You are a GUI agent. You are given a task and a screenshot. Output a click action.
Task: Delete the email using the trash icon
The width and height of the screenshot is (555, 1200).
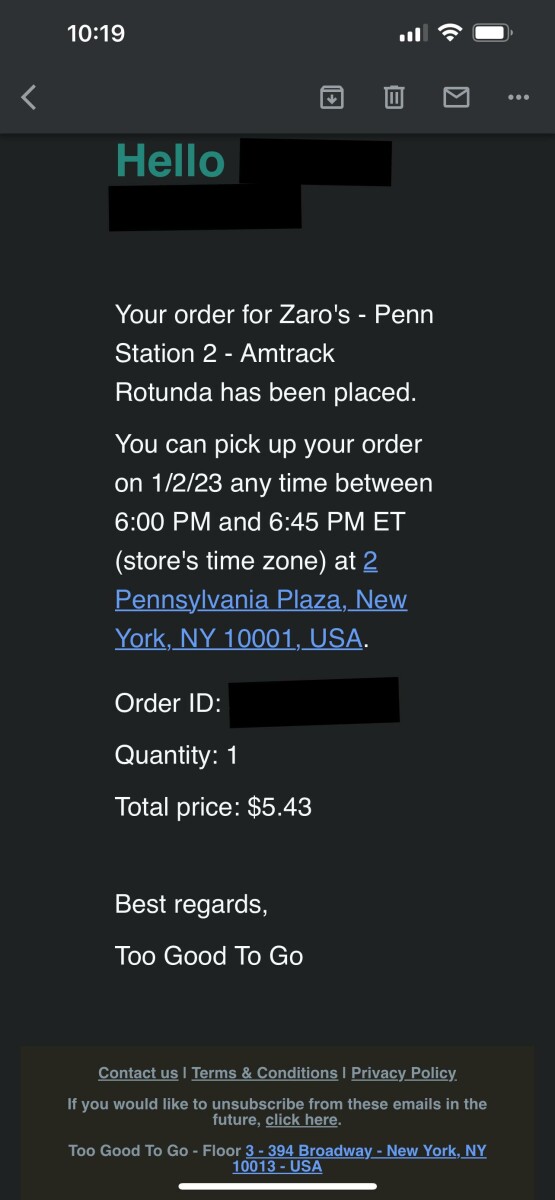(x=394, y=97)
